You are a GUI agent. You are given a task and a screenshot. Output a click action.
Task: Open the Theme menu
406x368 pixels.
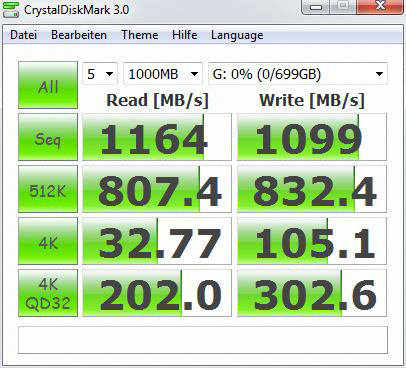click(x=139, y=35)
